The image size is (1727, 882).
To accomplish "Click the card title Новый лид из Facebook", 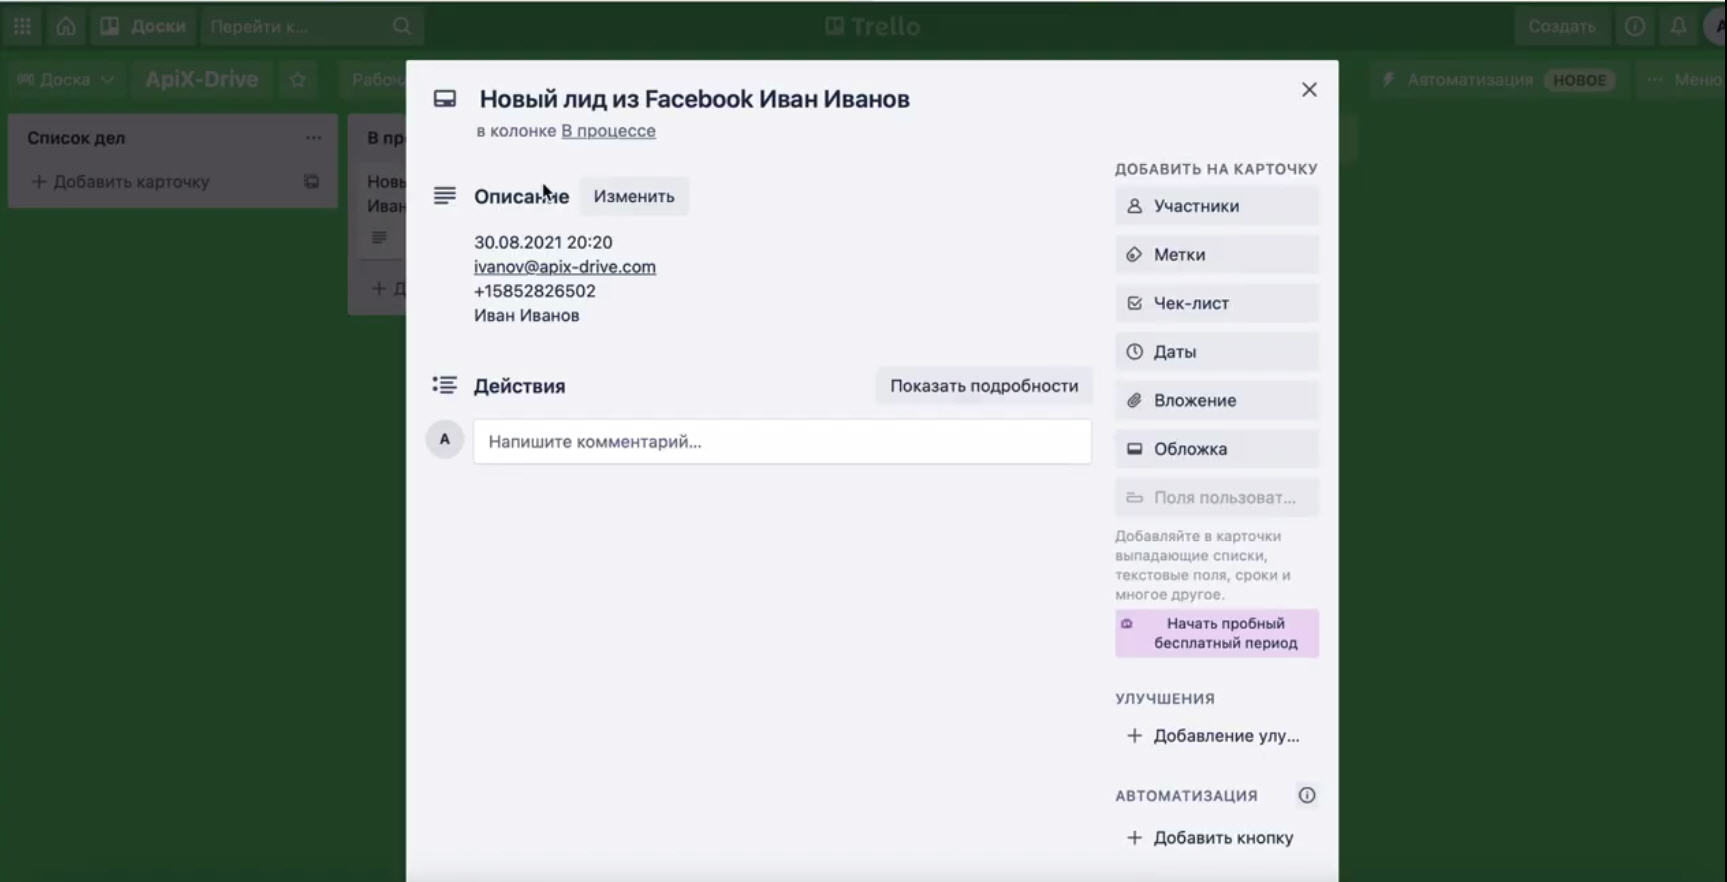I will pos(695,99).
